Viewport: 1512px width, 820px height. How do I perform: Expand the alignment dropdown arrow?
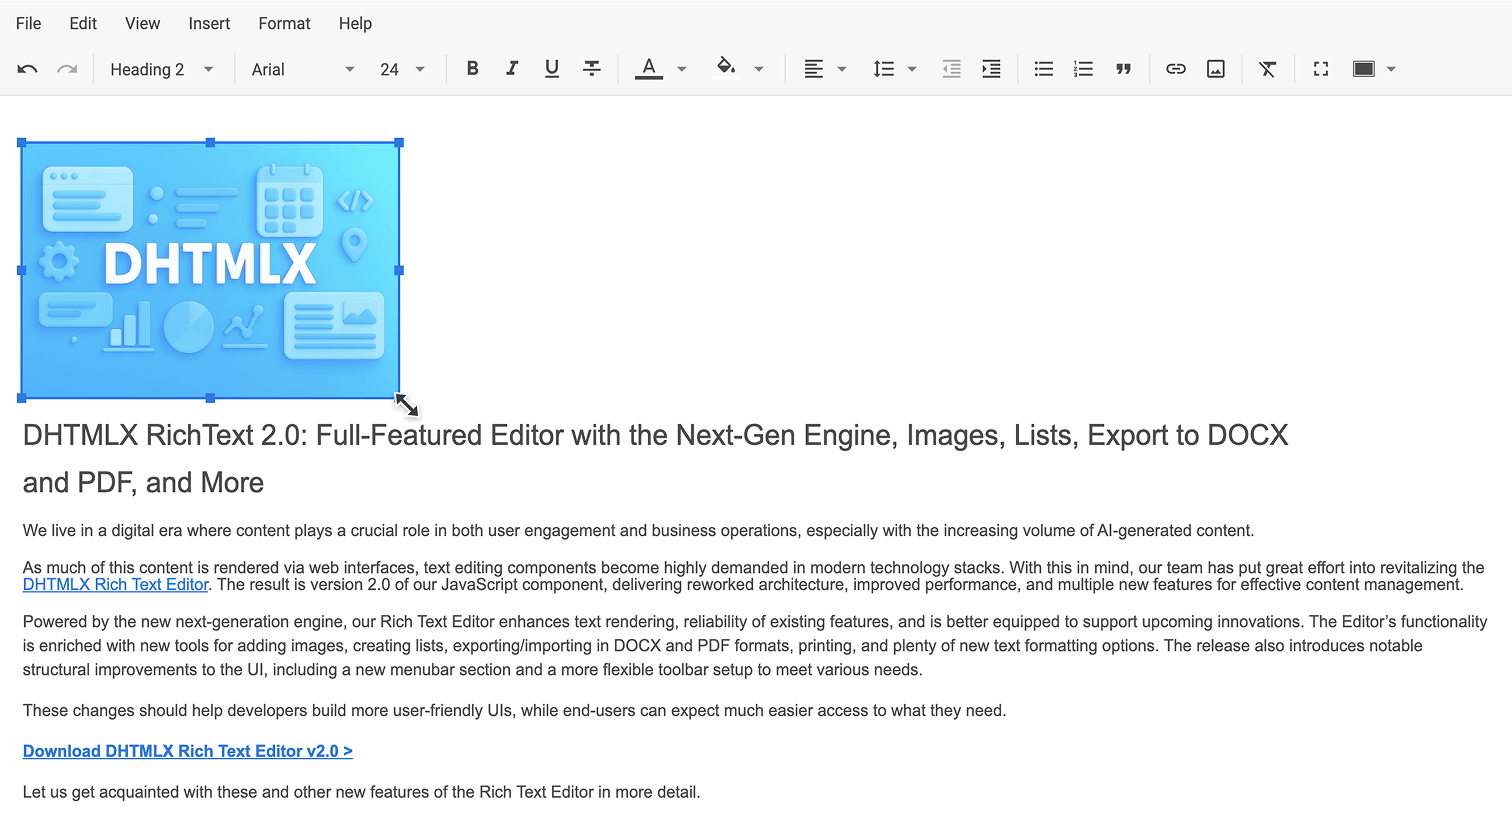pos(842,69)
